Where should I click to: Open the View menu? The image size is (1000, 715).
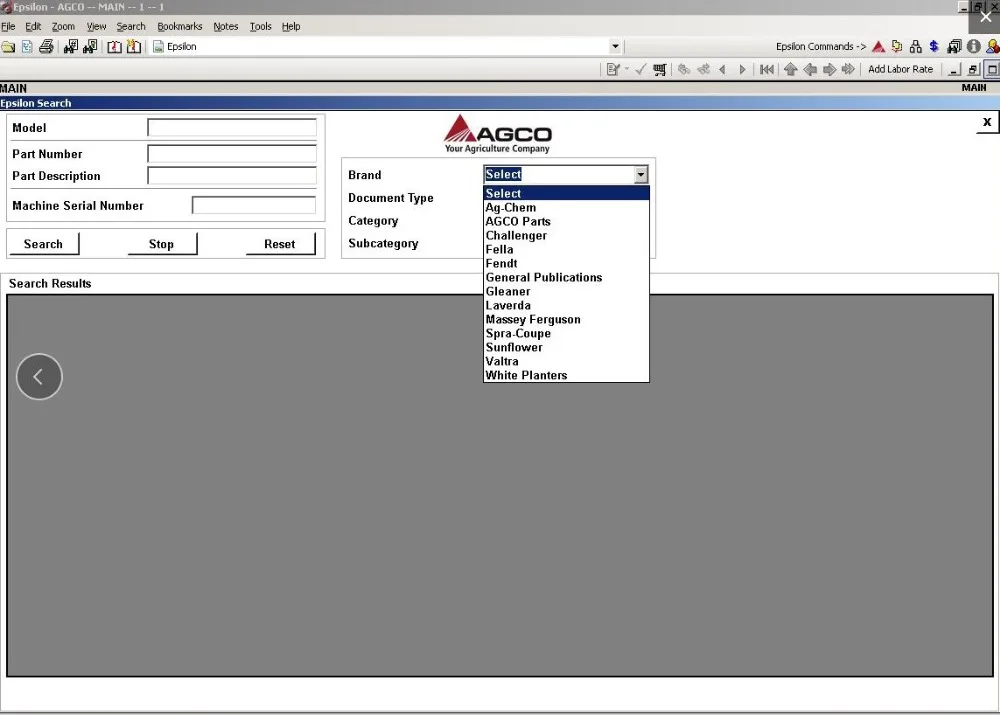96,27
